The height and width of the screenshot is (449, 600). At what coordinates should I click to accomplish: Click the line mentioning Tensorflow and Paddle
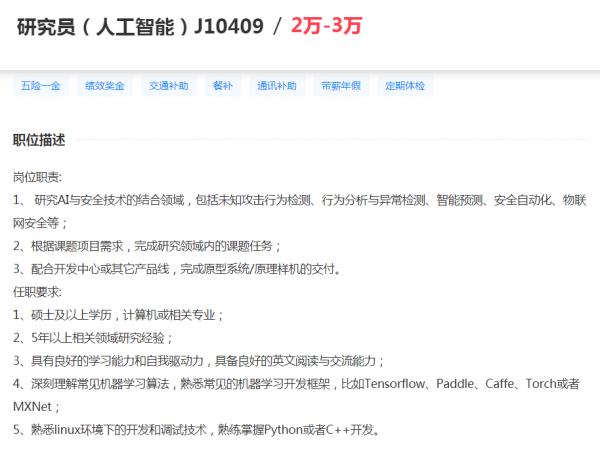pyautogui.click(x=300, y=384)
